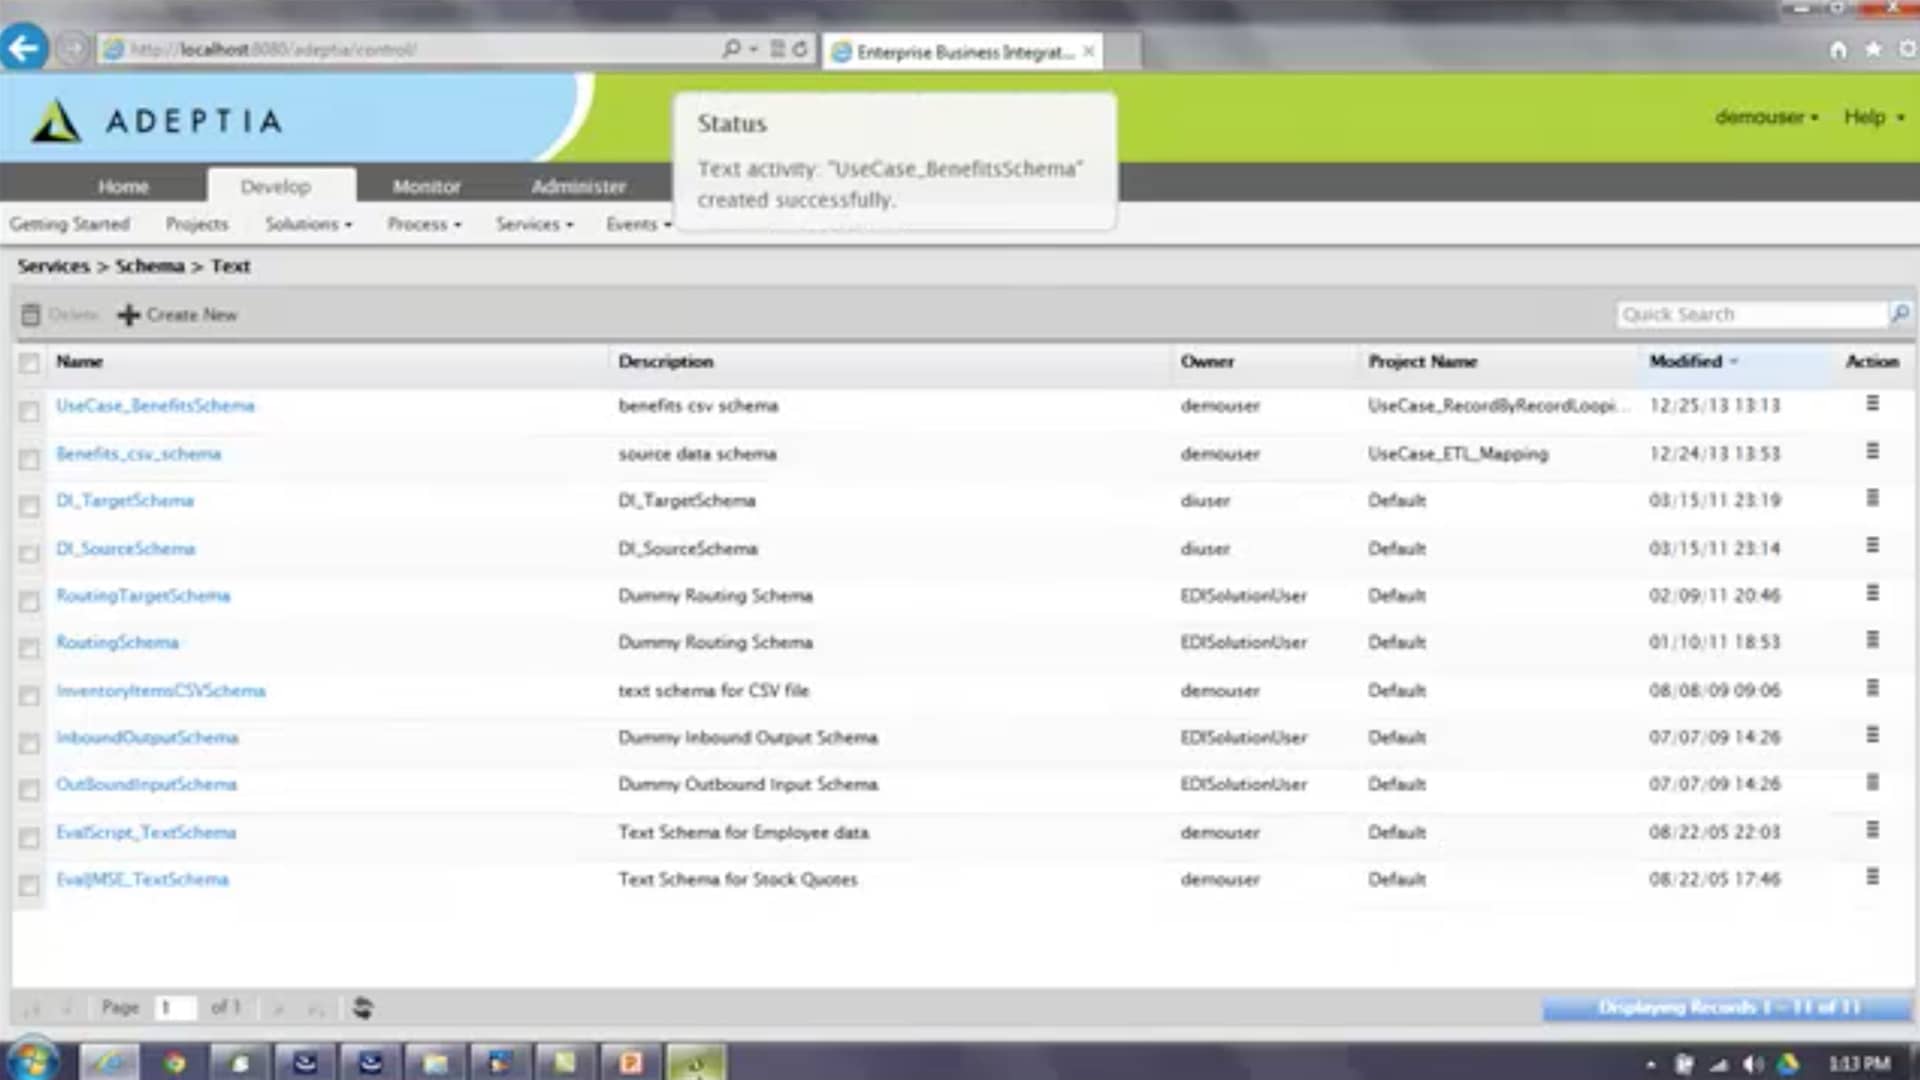The image size is (1920, 1080).
Task: Open the InventoryItemsCSVSchema link
Action: pos(161,691)
